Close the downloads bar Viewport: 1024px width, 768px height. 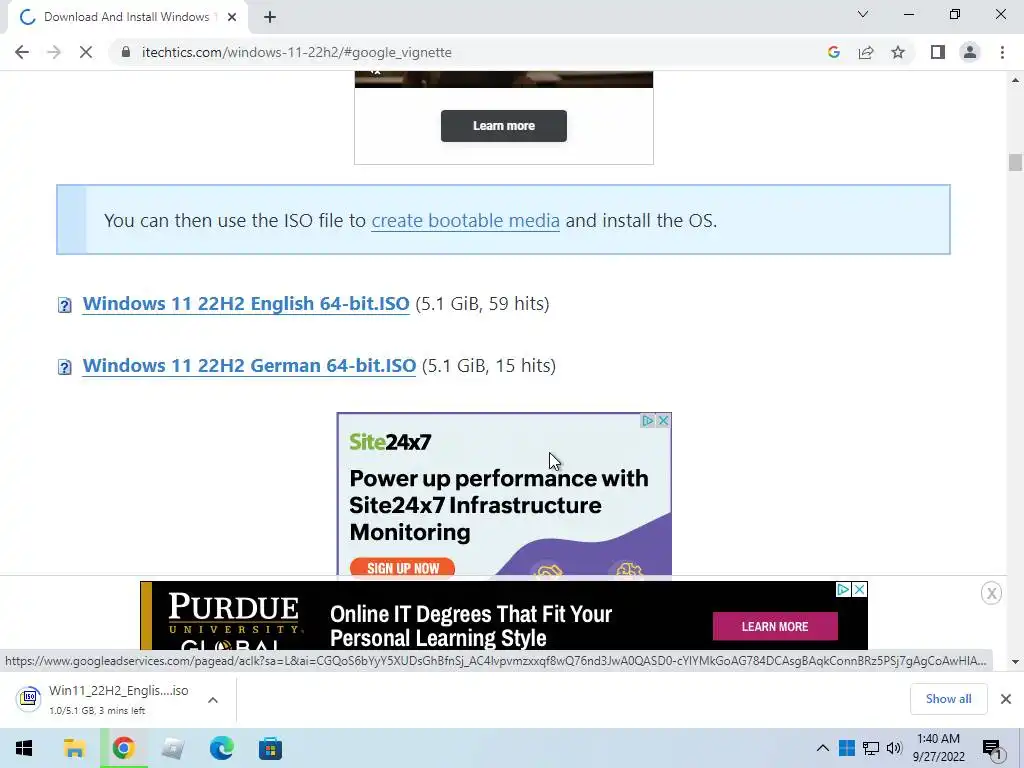tap(1006, 699)
